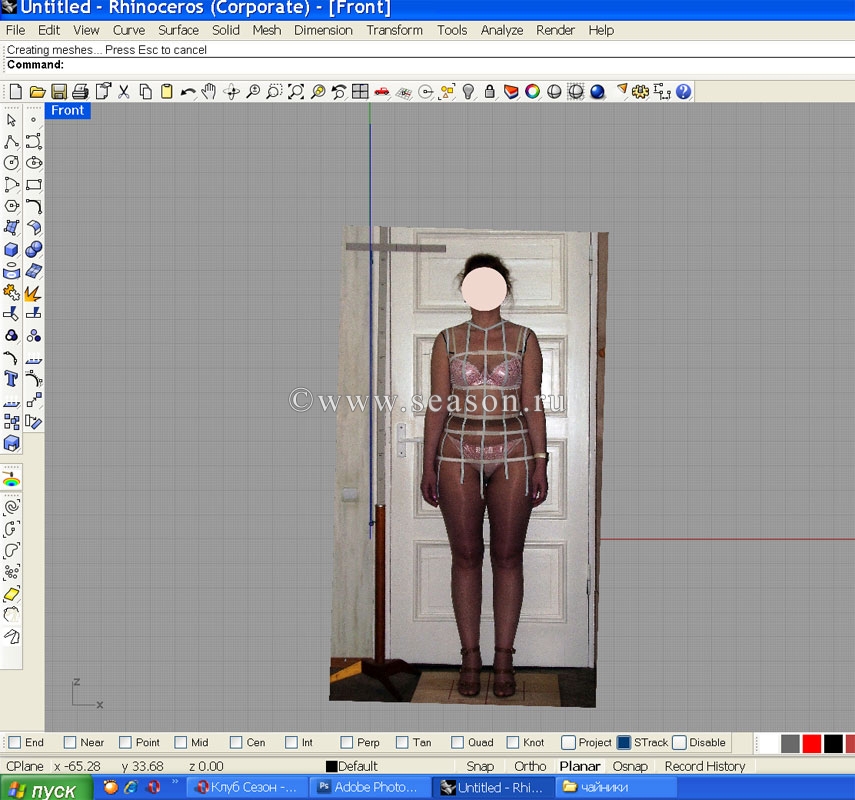The width and height of the screenshot is (855, 800).
Task: Open the Analyze menu
Action: pyautogui.click(x=501, y=30)
